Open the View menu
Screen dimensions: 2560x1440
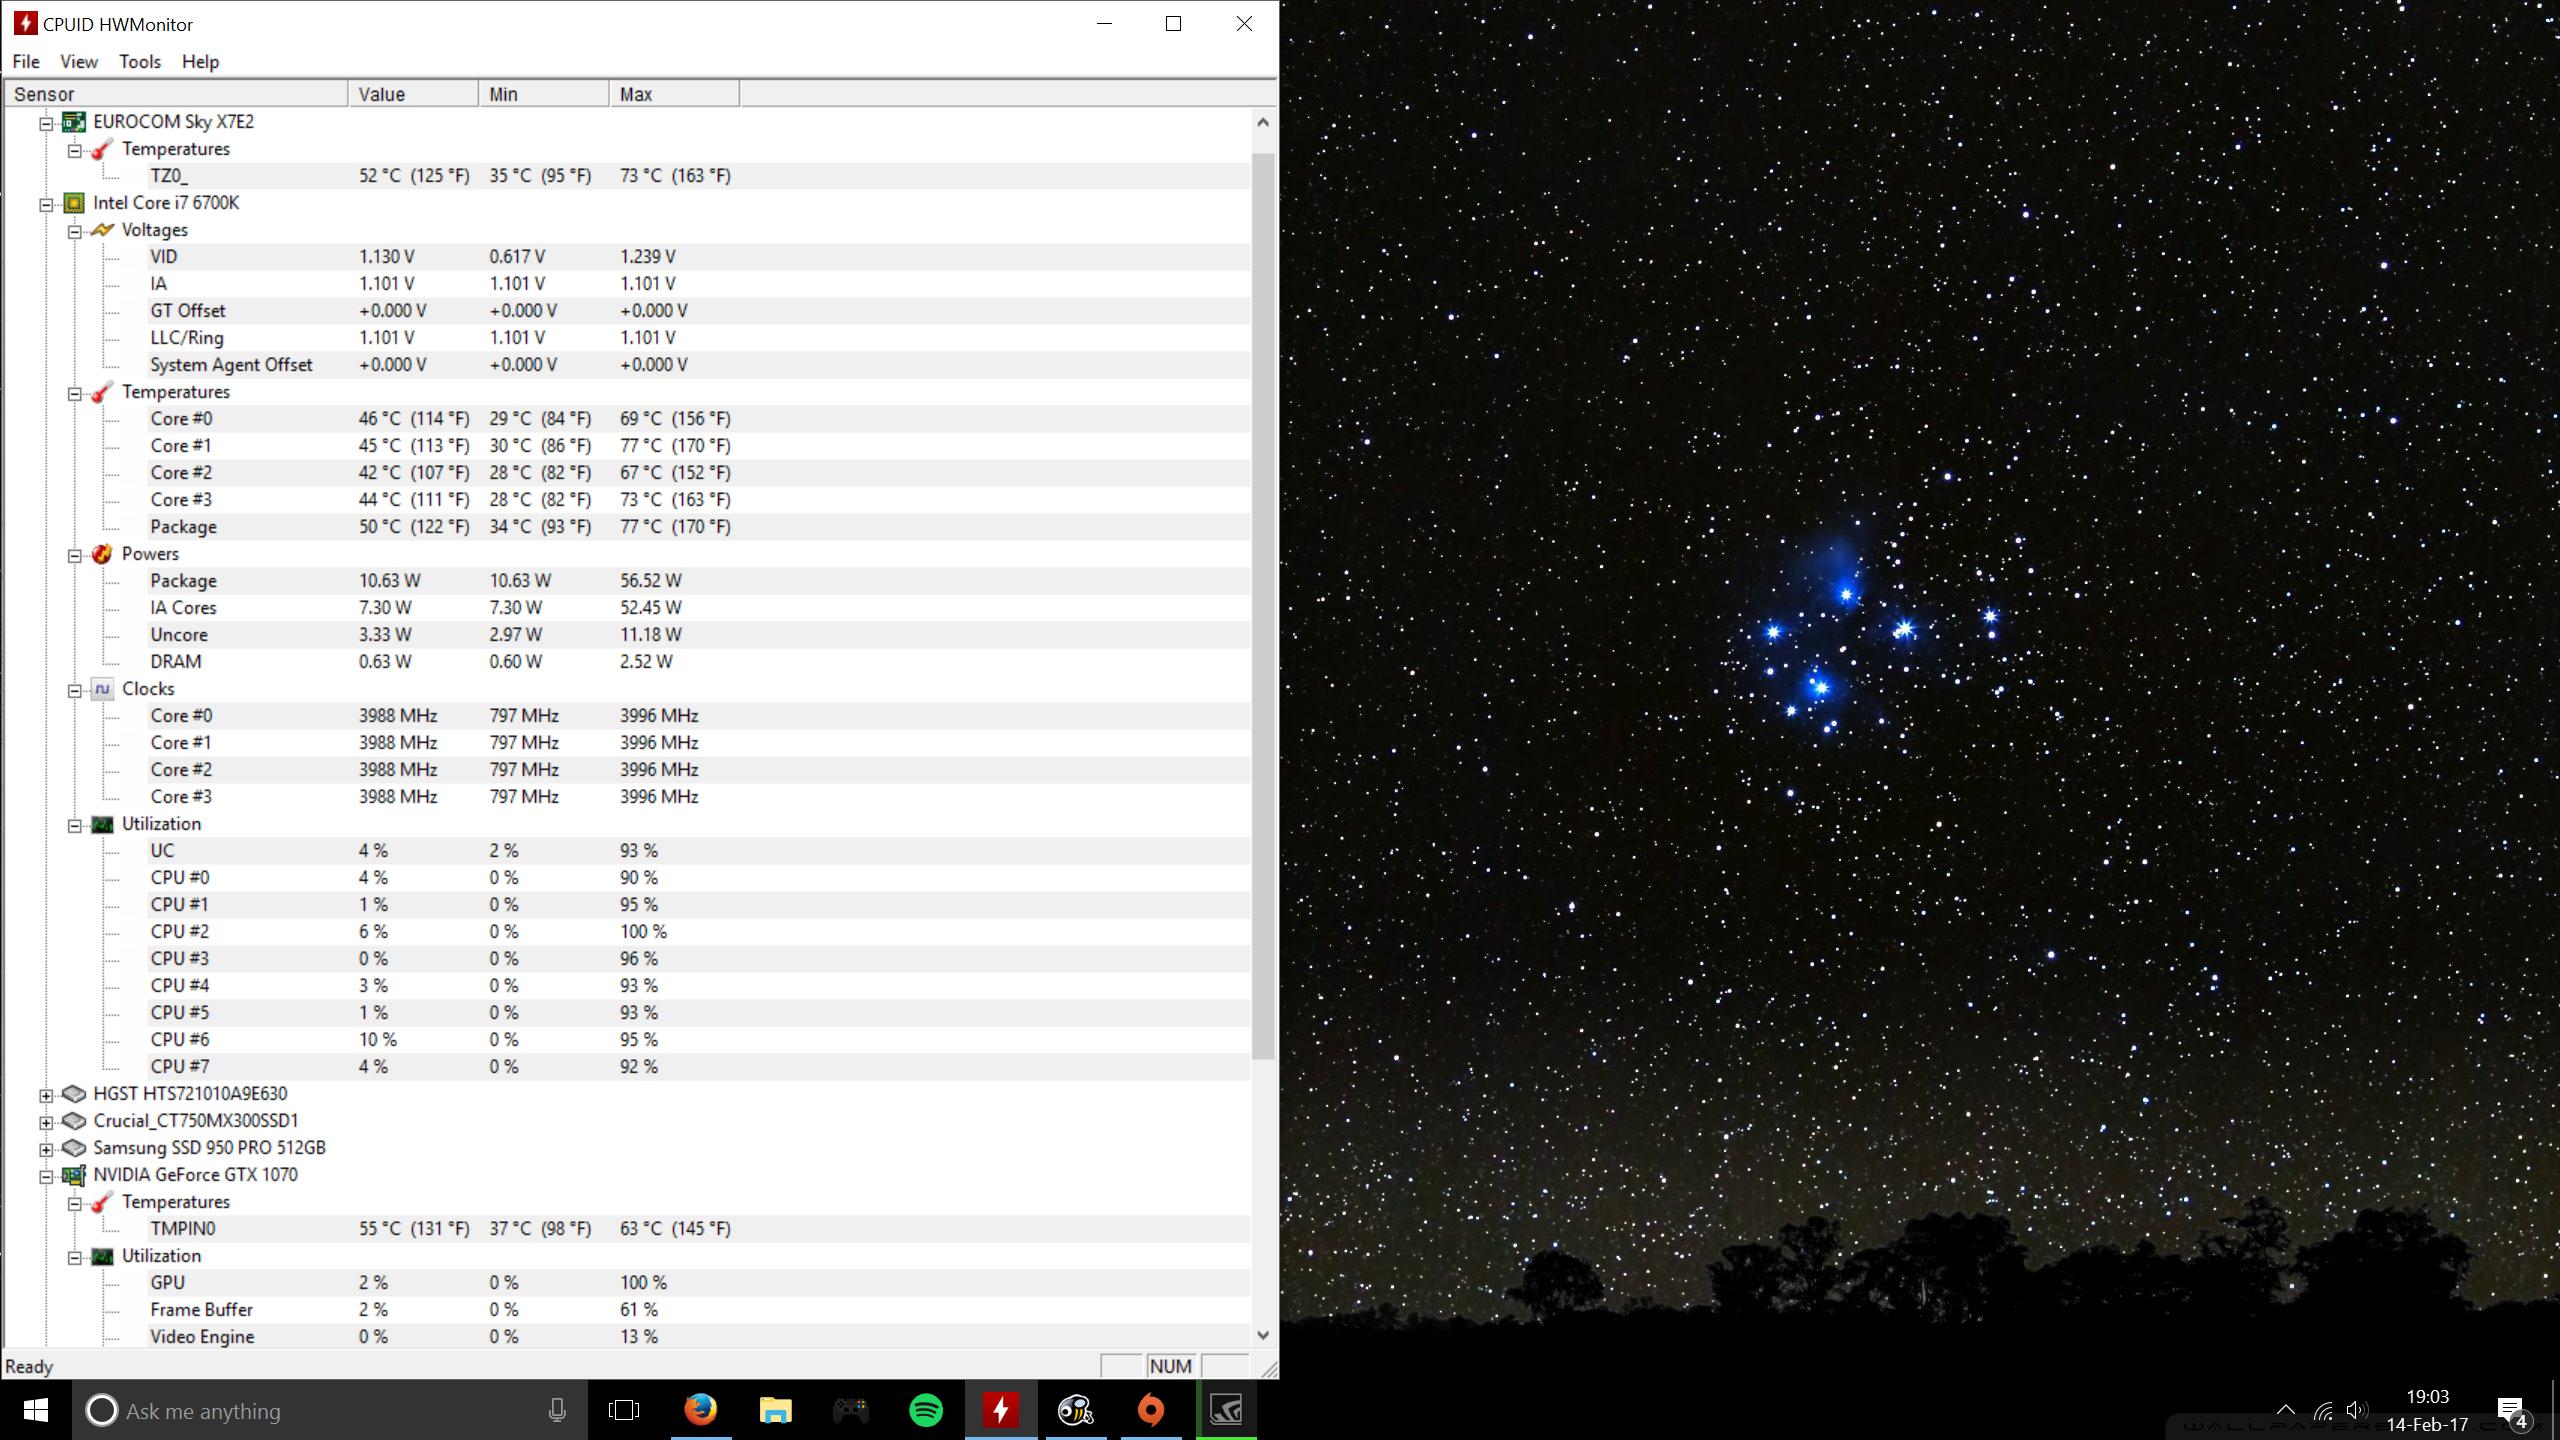point(79,61)
